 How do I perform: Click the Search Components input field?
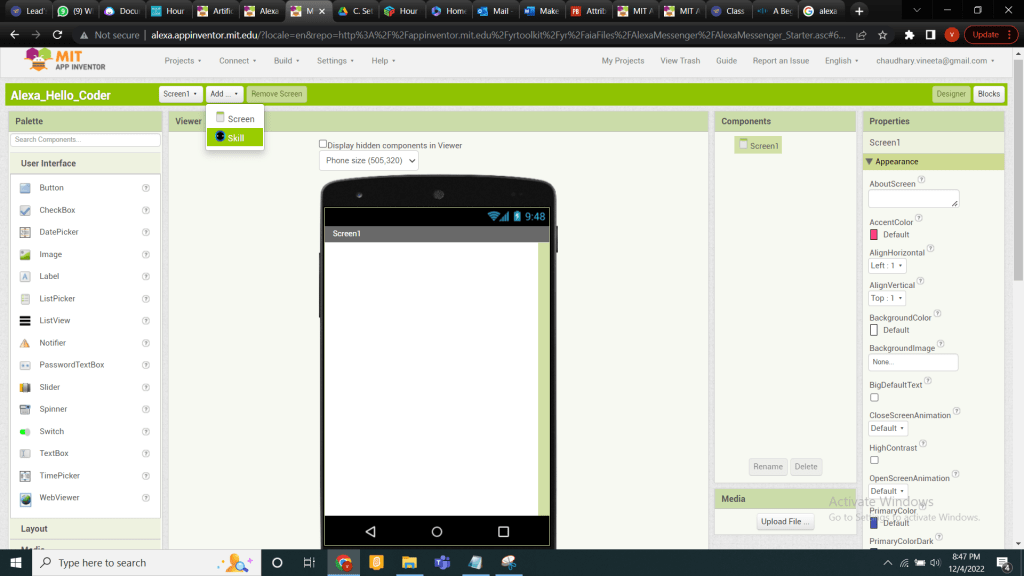85,140
